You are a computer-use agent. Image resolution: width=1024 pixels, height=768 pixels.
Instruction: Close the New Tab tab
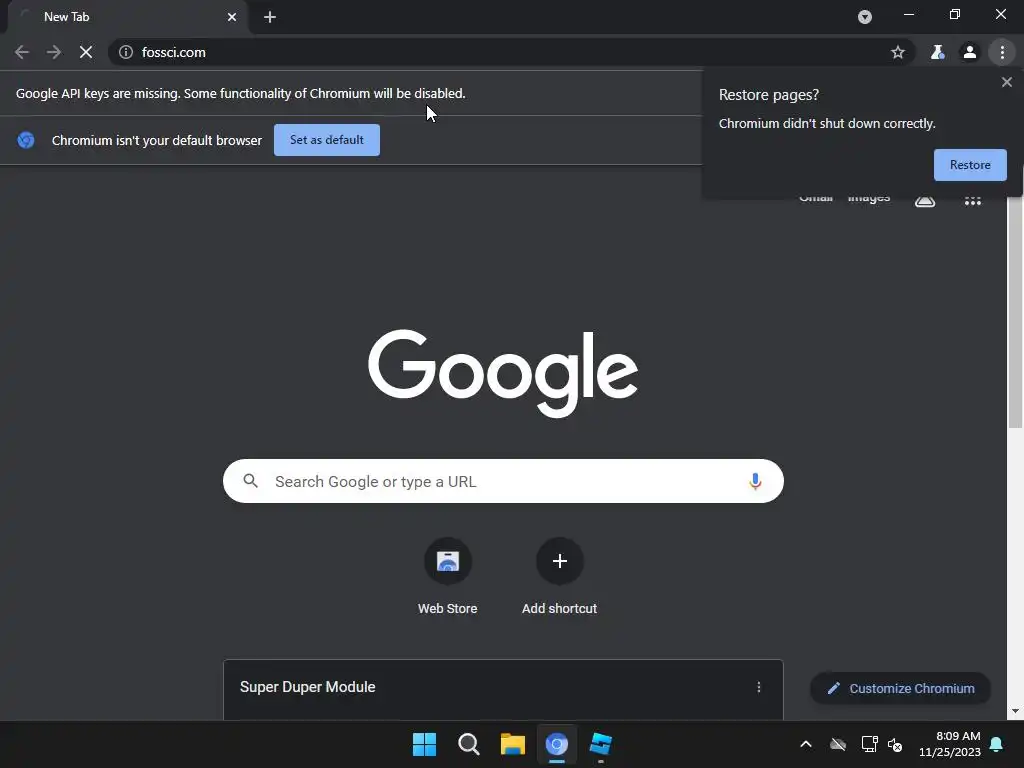point(232,17)
